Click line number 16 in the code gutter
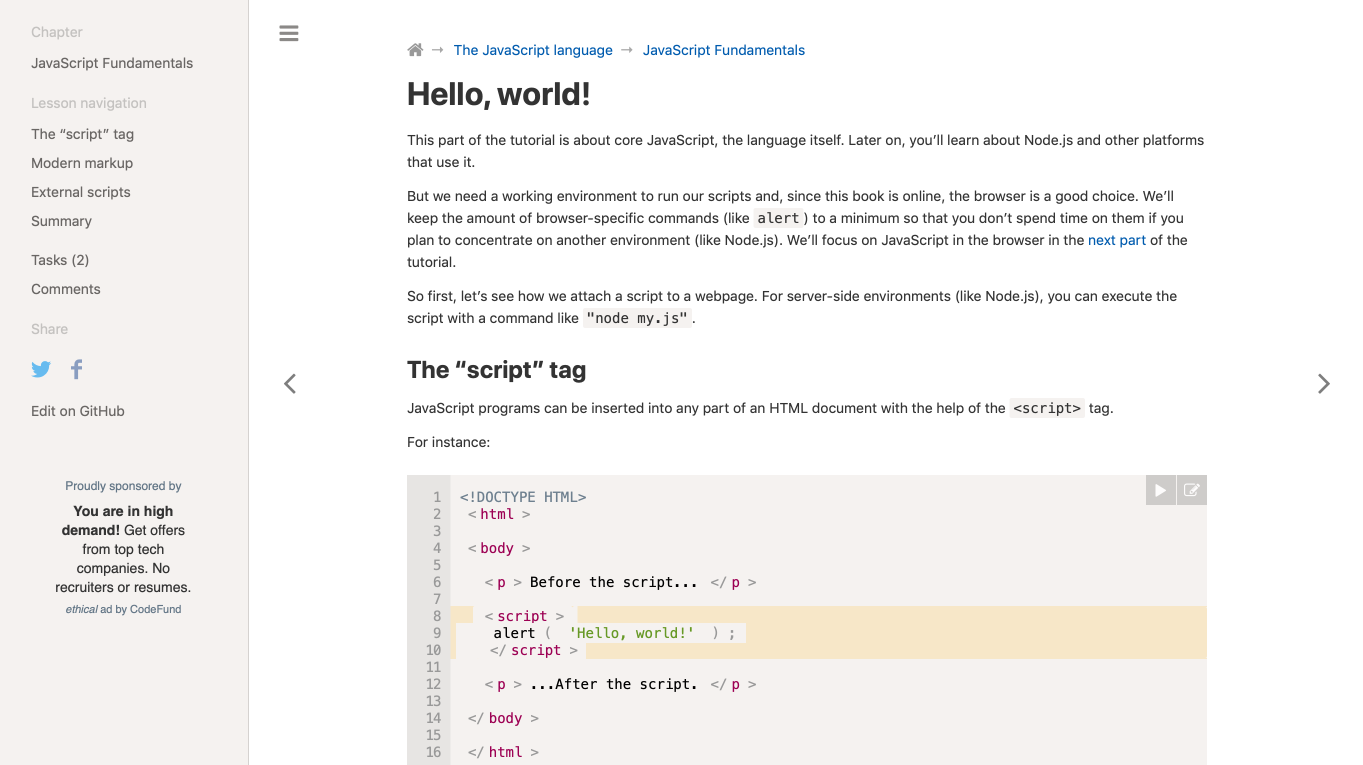This screenshot has height=765, width=1363. [433, 752]
